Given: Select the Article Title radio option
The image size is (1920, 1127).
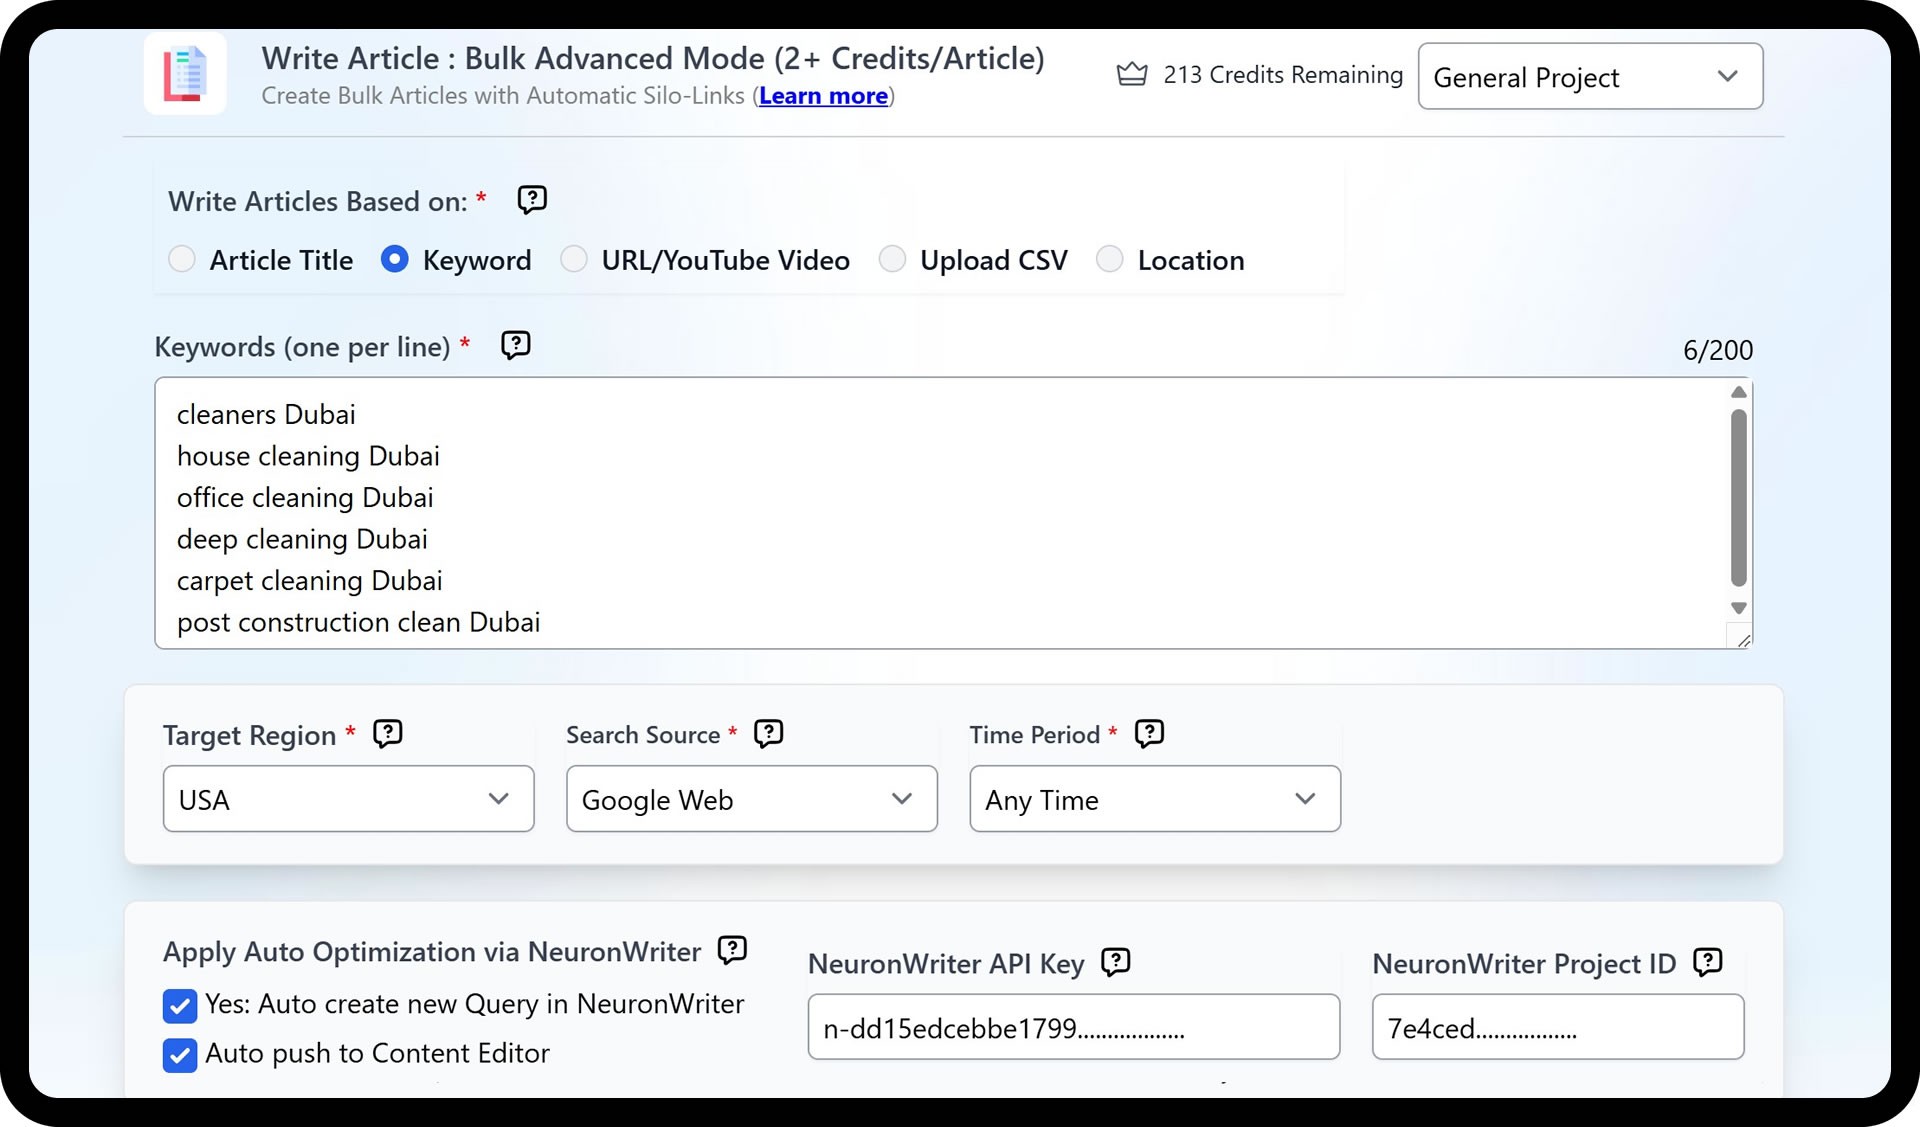Looking at the screenshot, I should click(x=182, y=260).
